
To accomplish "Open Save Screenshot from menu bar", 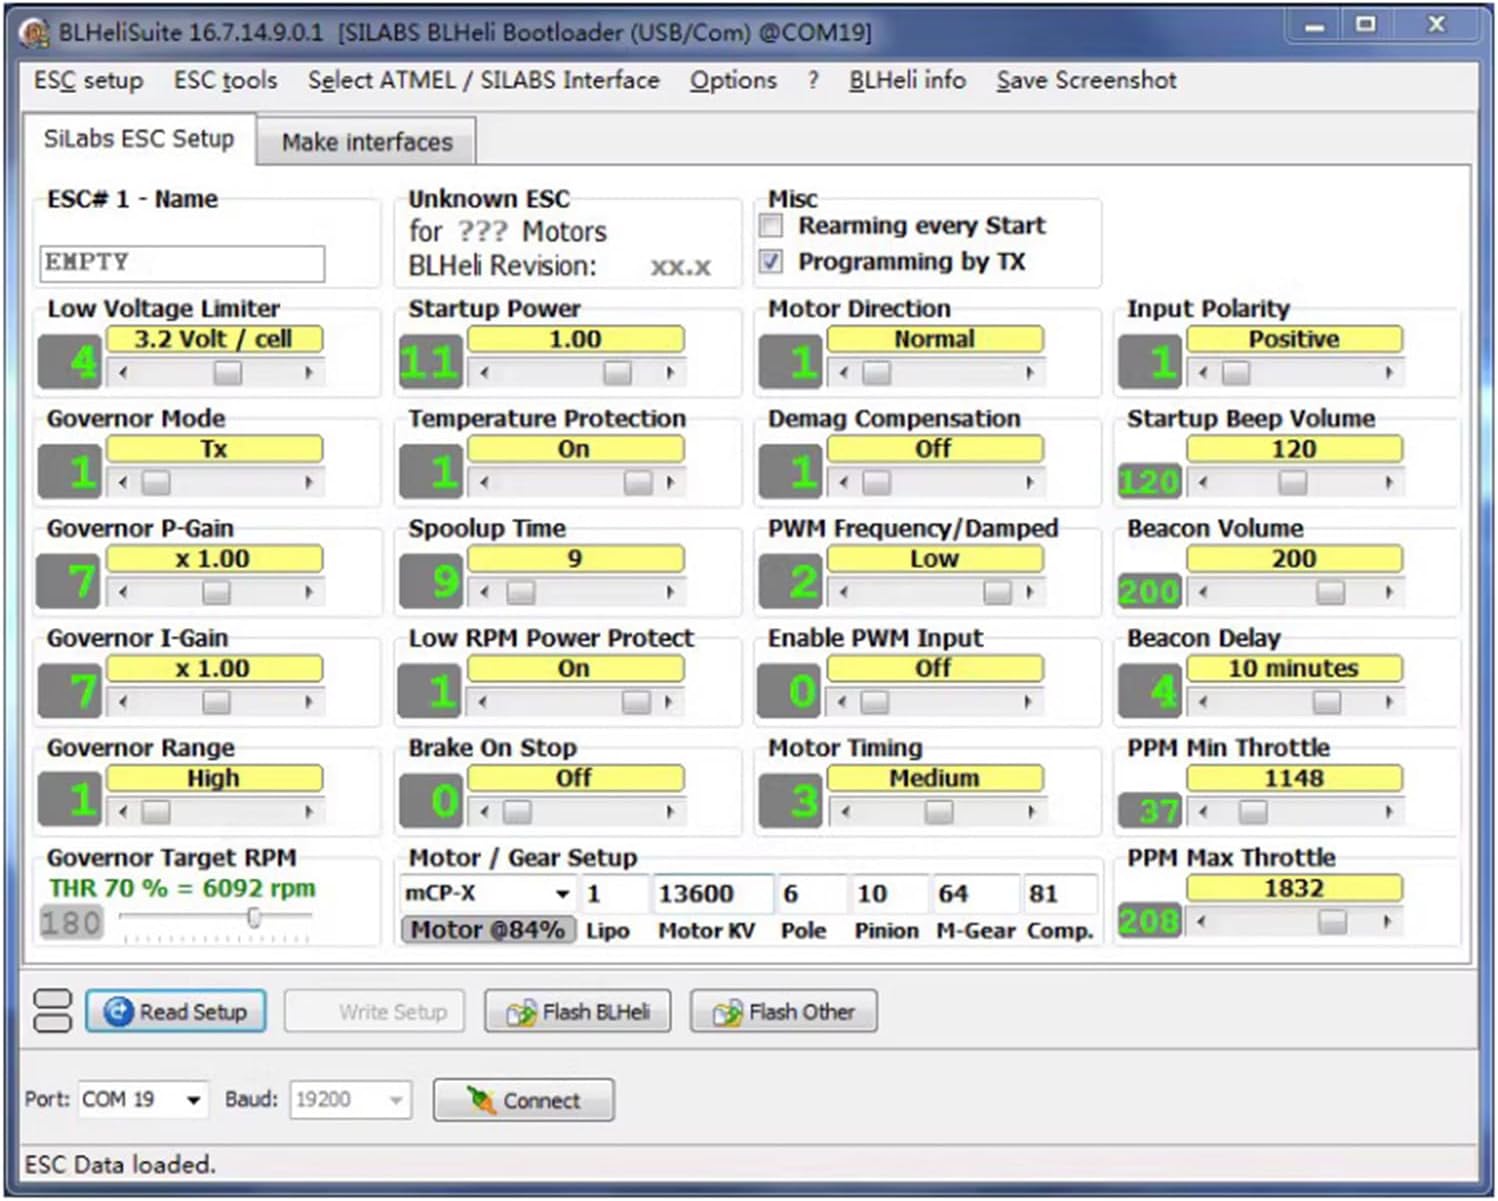I will click(1086, 80).
